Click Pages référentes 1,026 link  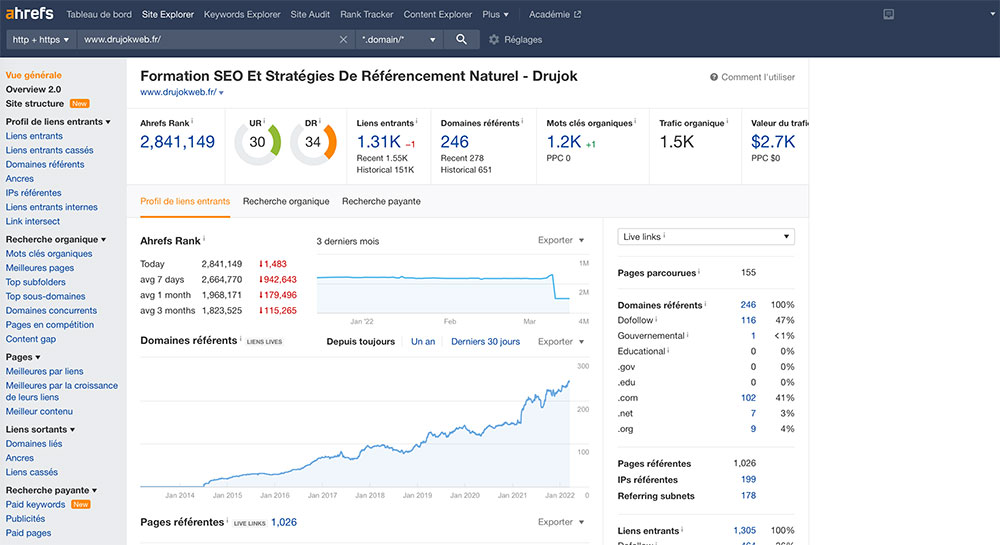click(284, 522)
